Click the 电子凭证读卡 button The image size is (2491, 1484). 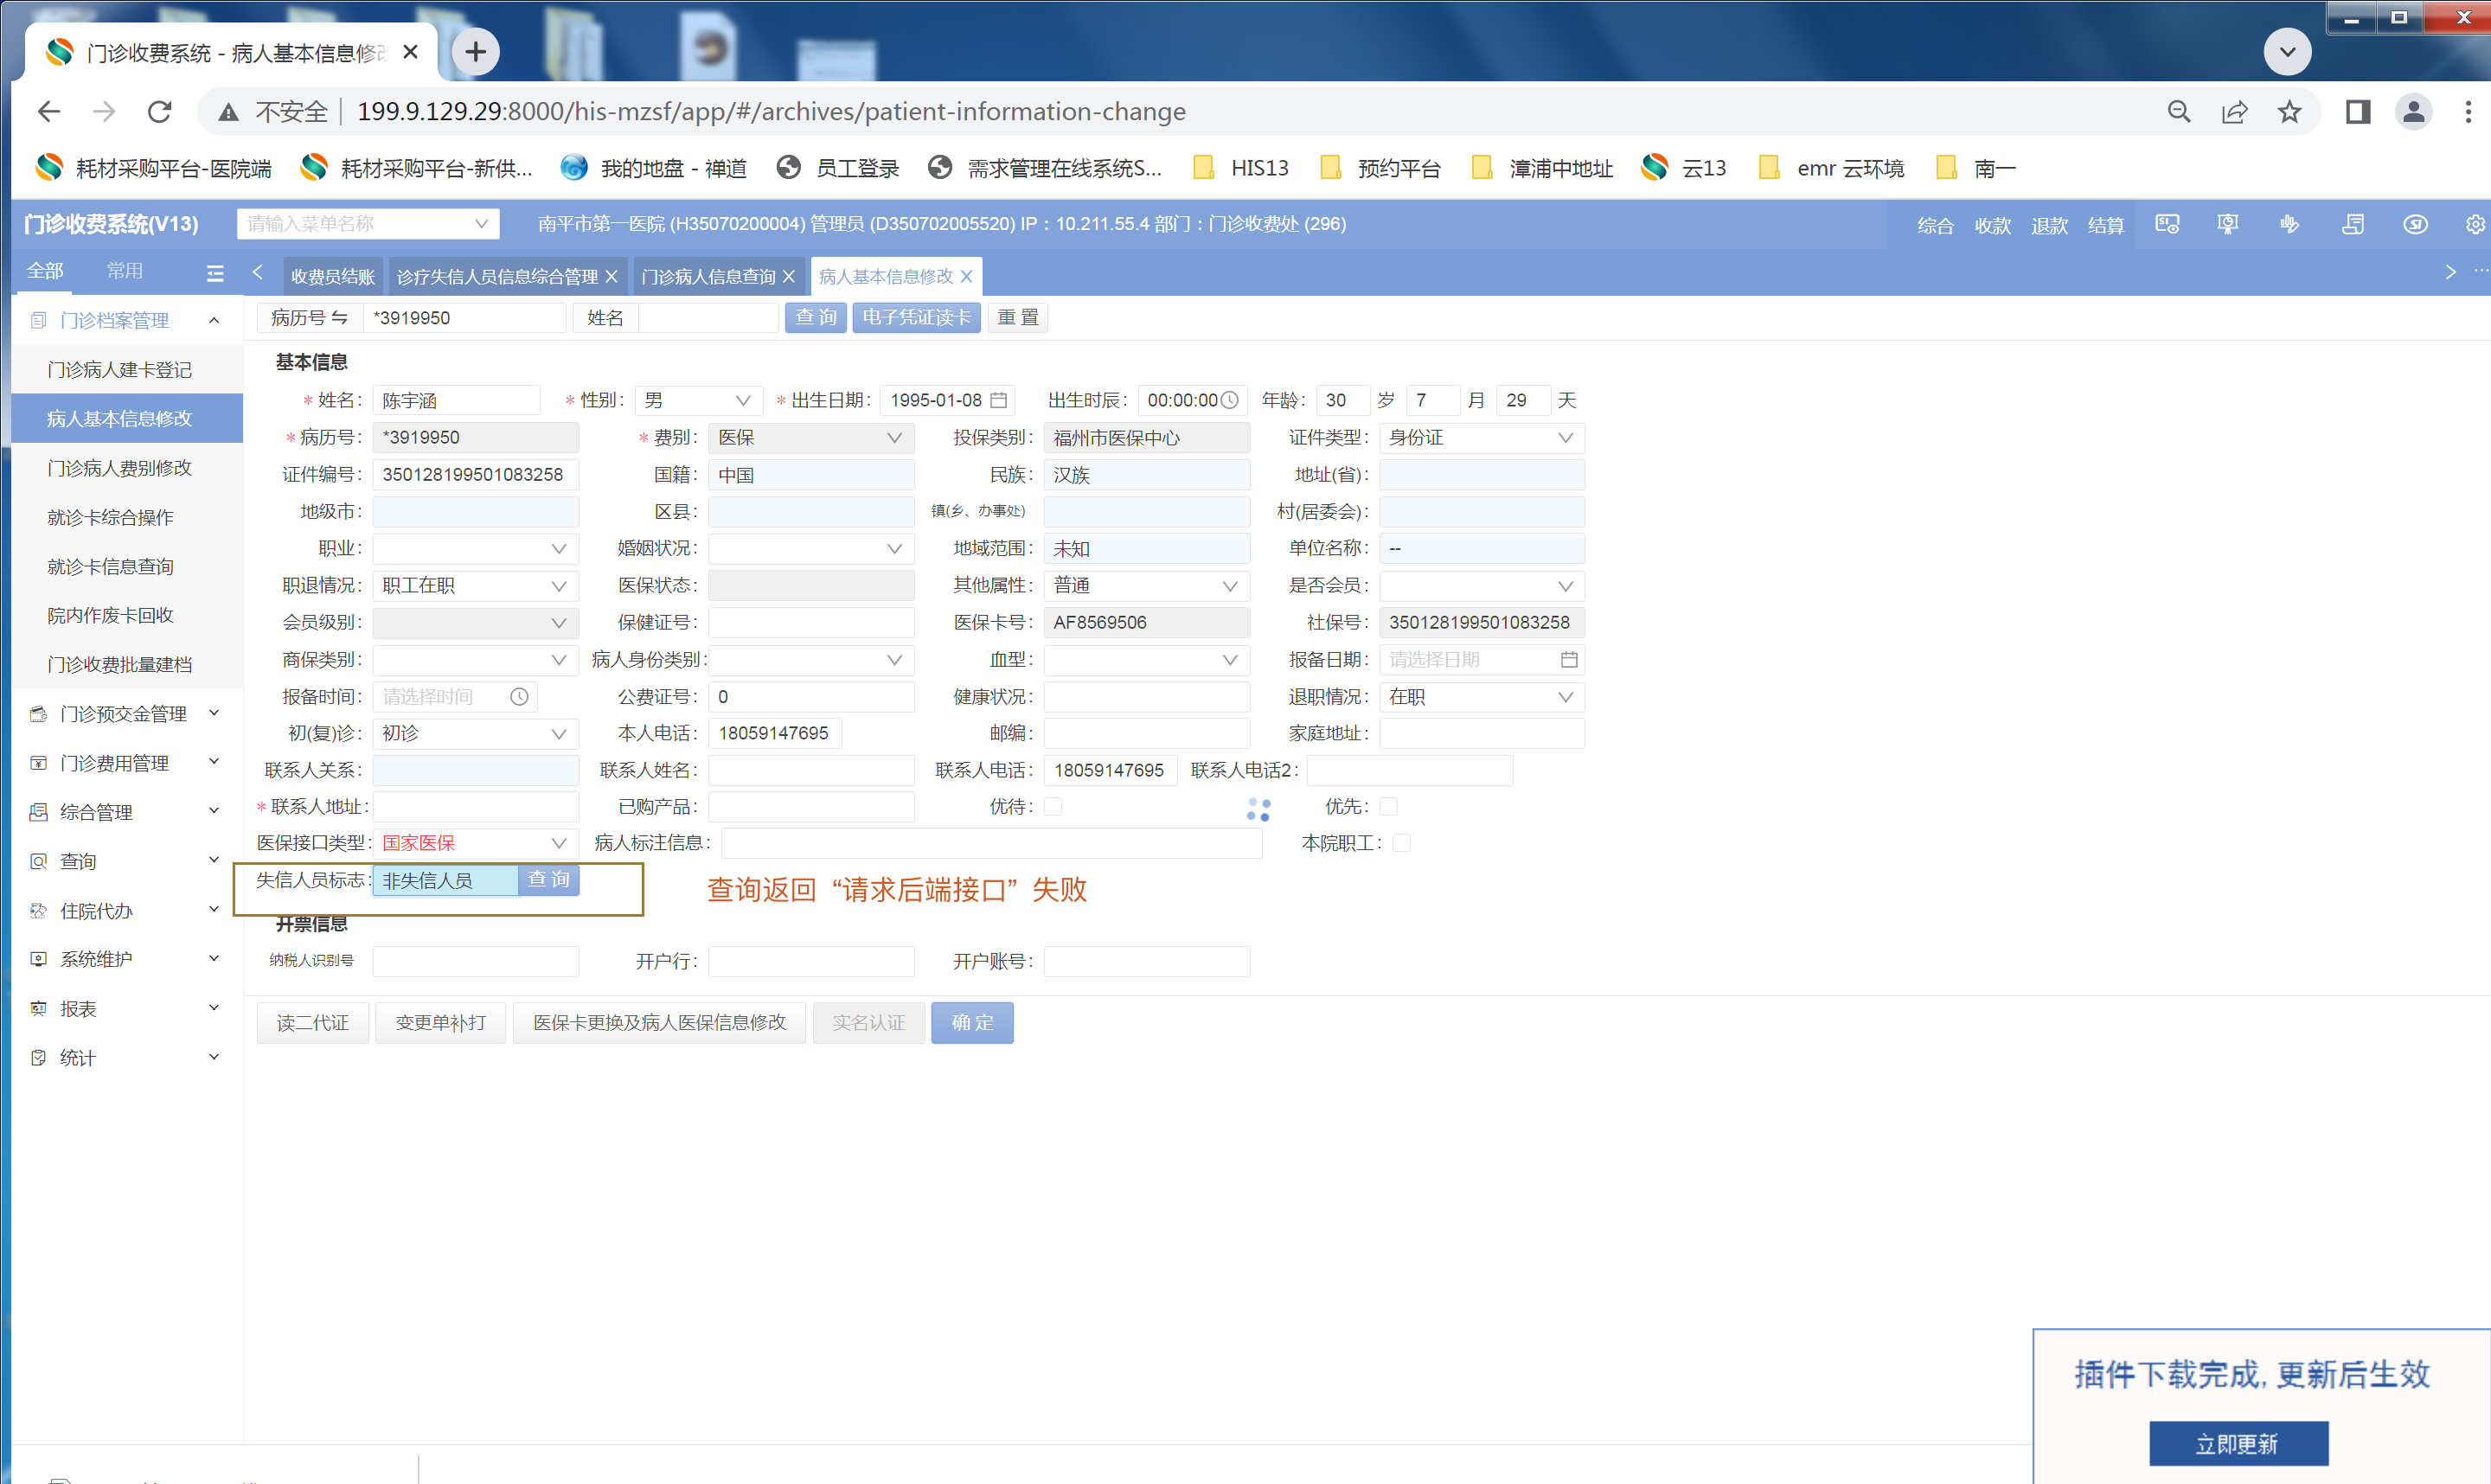point(915,318)
